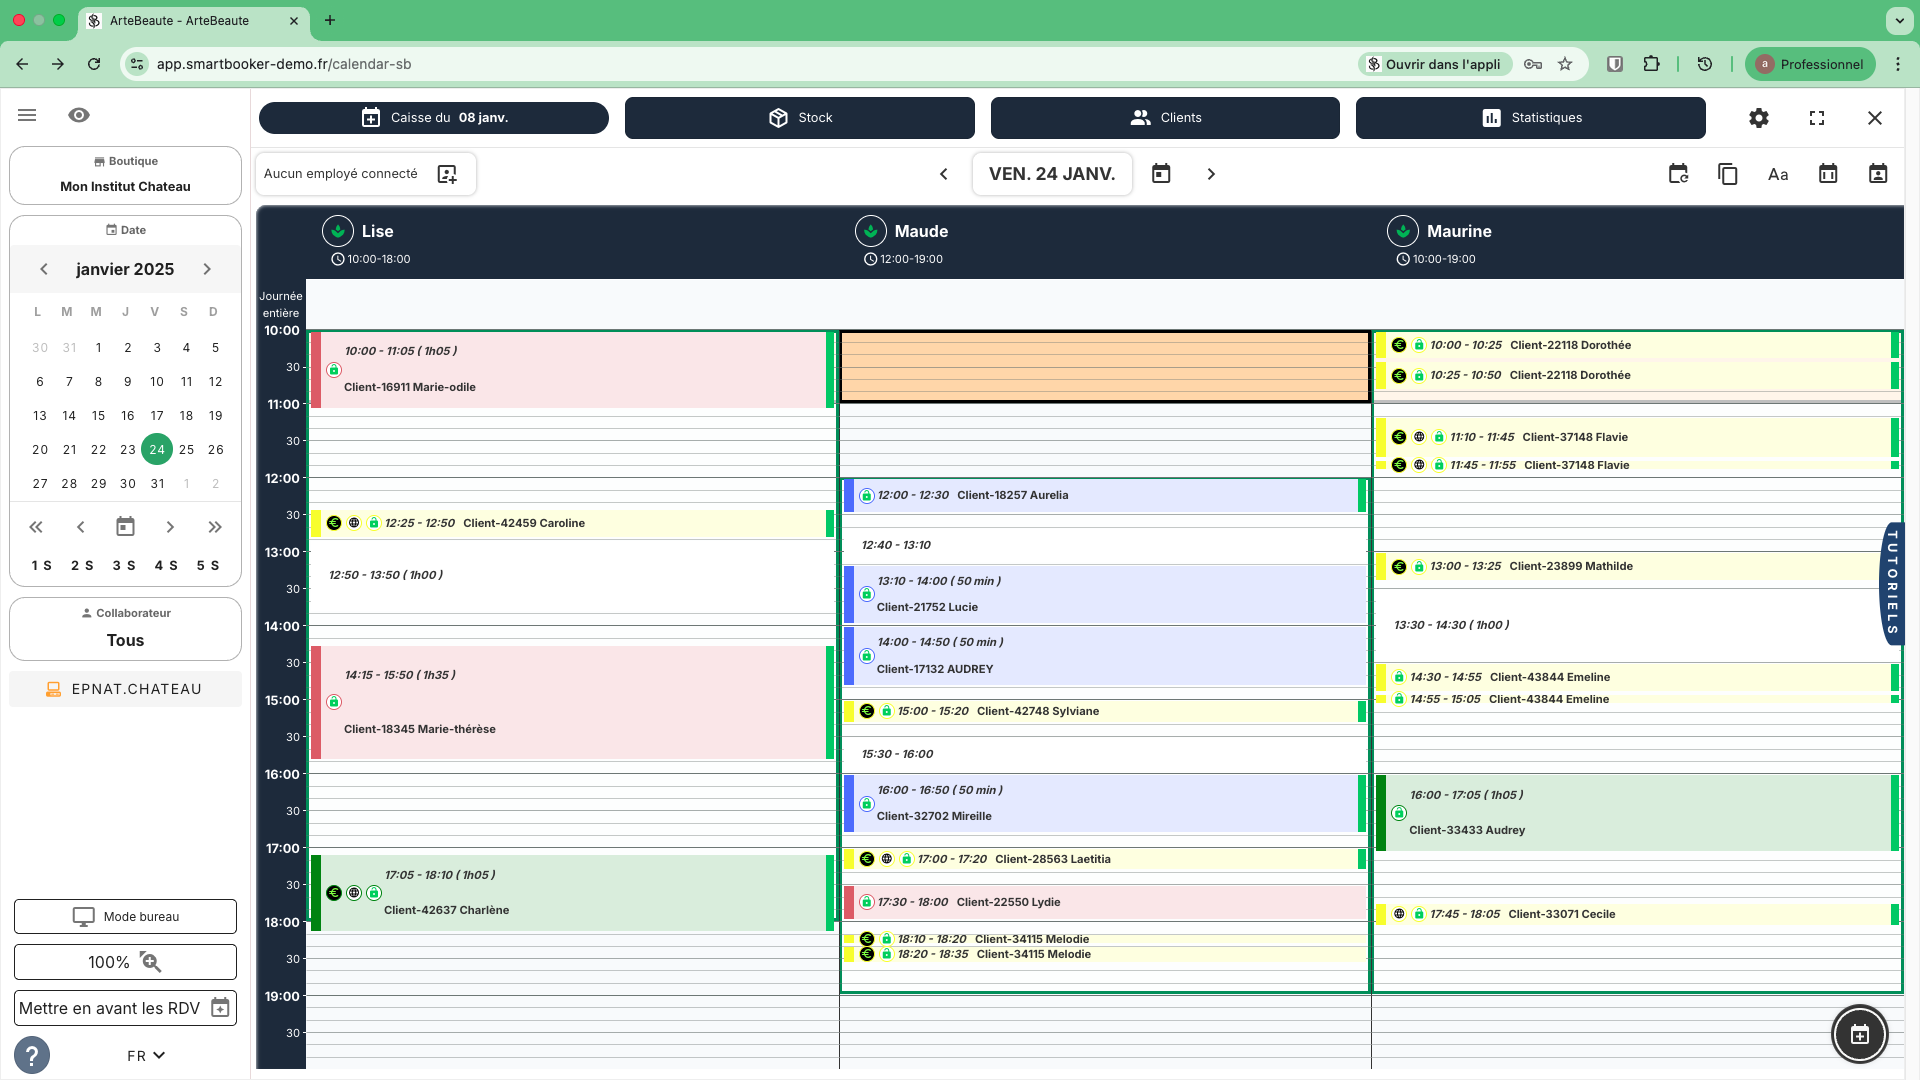
Task: Open today's date picker calendar icon
Action: pyautogui.click(x=1161, y=173)
